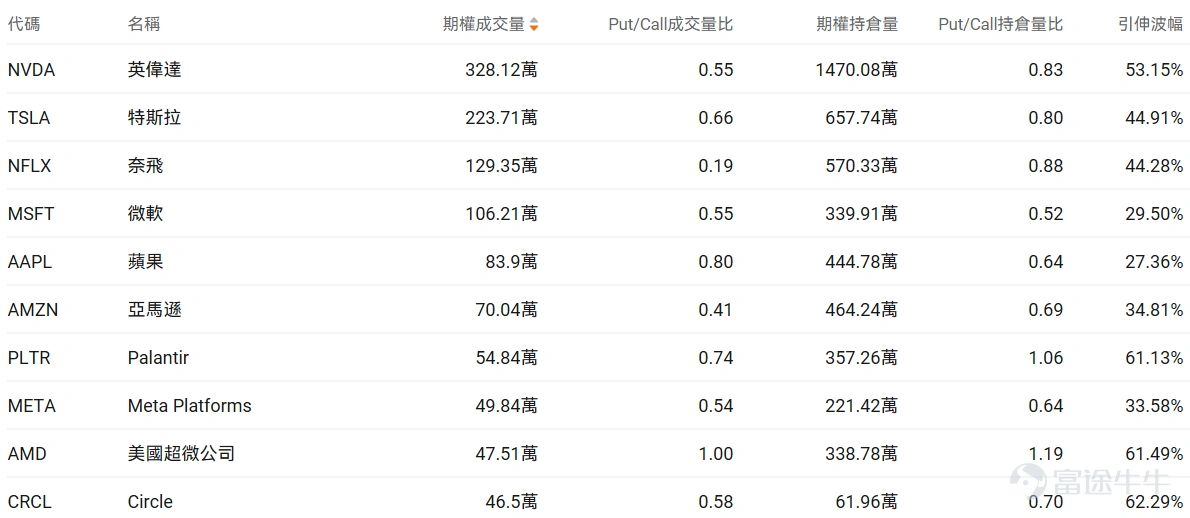Click AAPL volume 83.9萬
Image resolution: width=1190 pixels, height=518 pixels.
pyautogui.click(x=512, y=262)
